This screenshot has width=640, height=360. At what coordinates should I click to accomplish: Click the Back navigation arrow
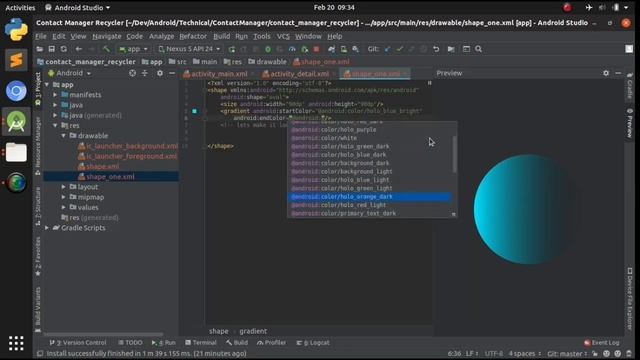(79, 49)
